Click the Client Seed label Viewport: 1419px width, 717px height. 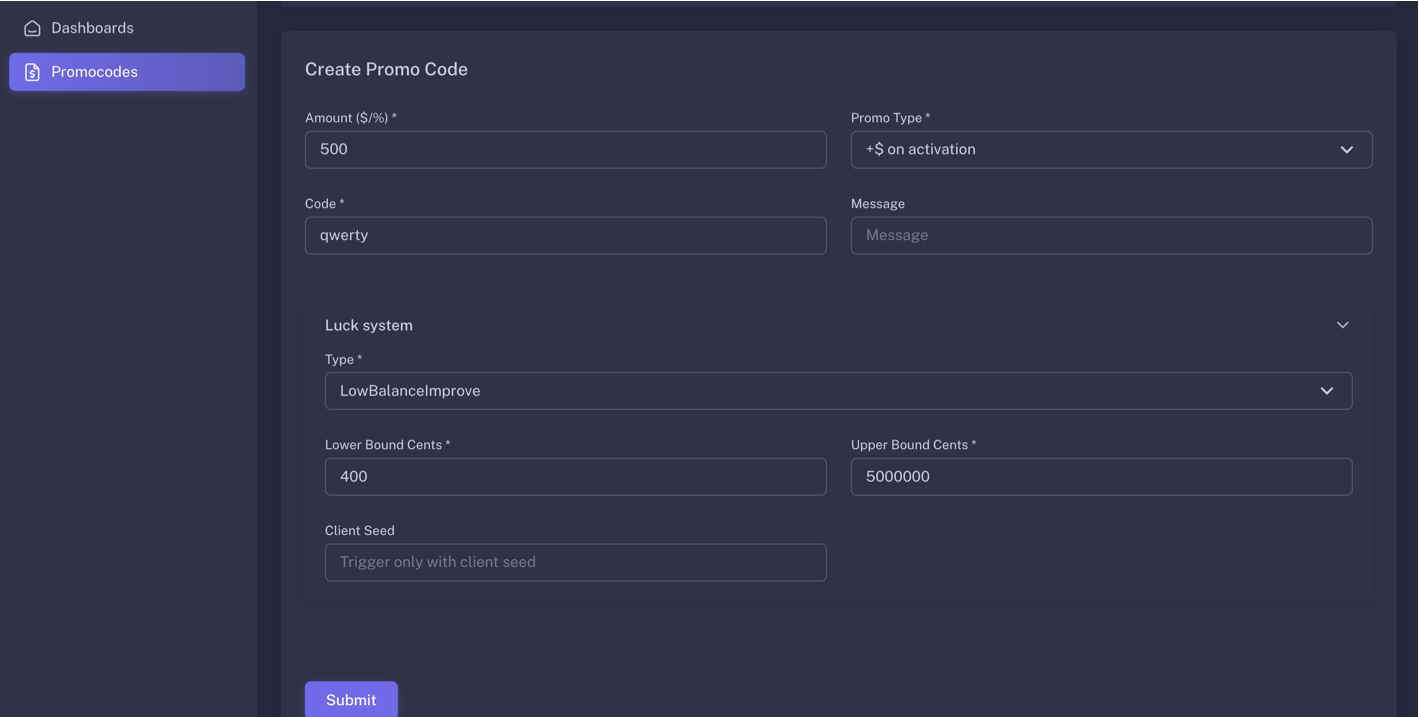pos(360,531)
